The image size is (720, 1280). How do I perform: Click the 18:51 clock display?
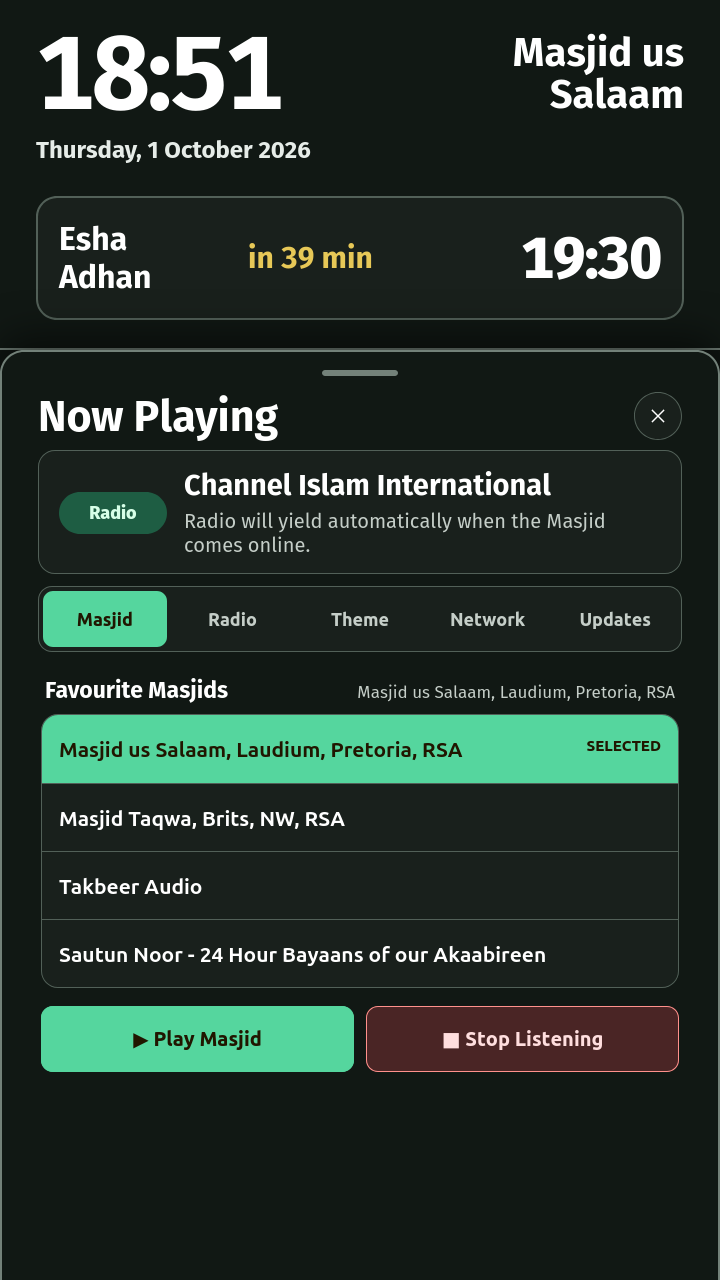pos(159,74)
